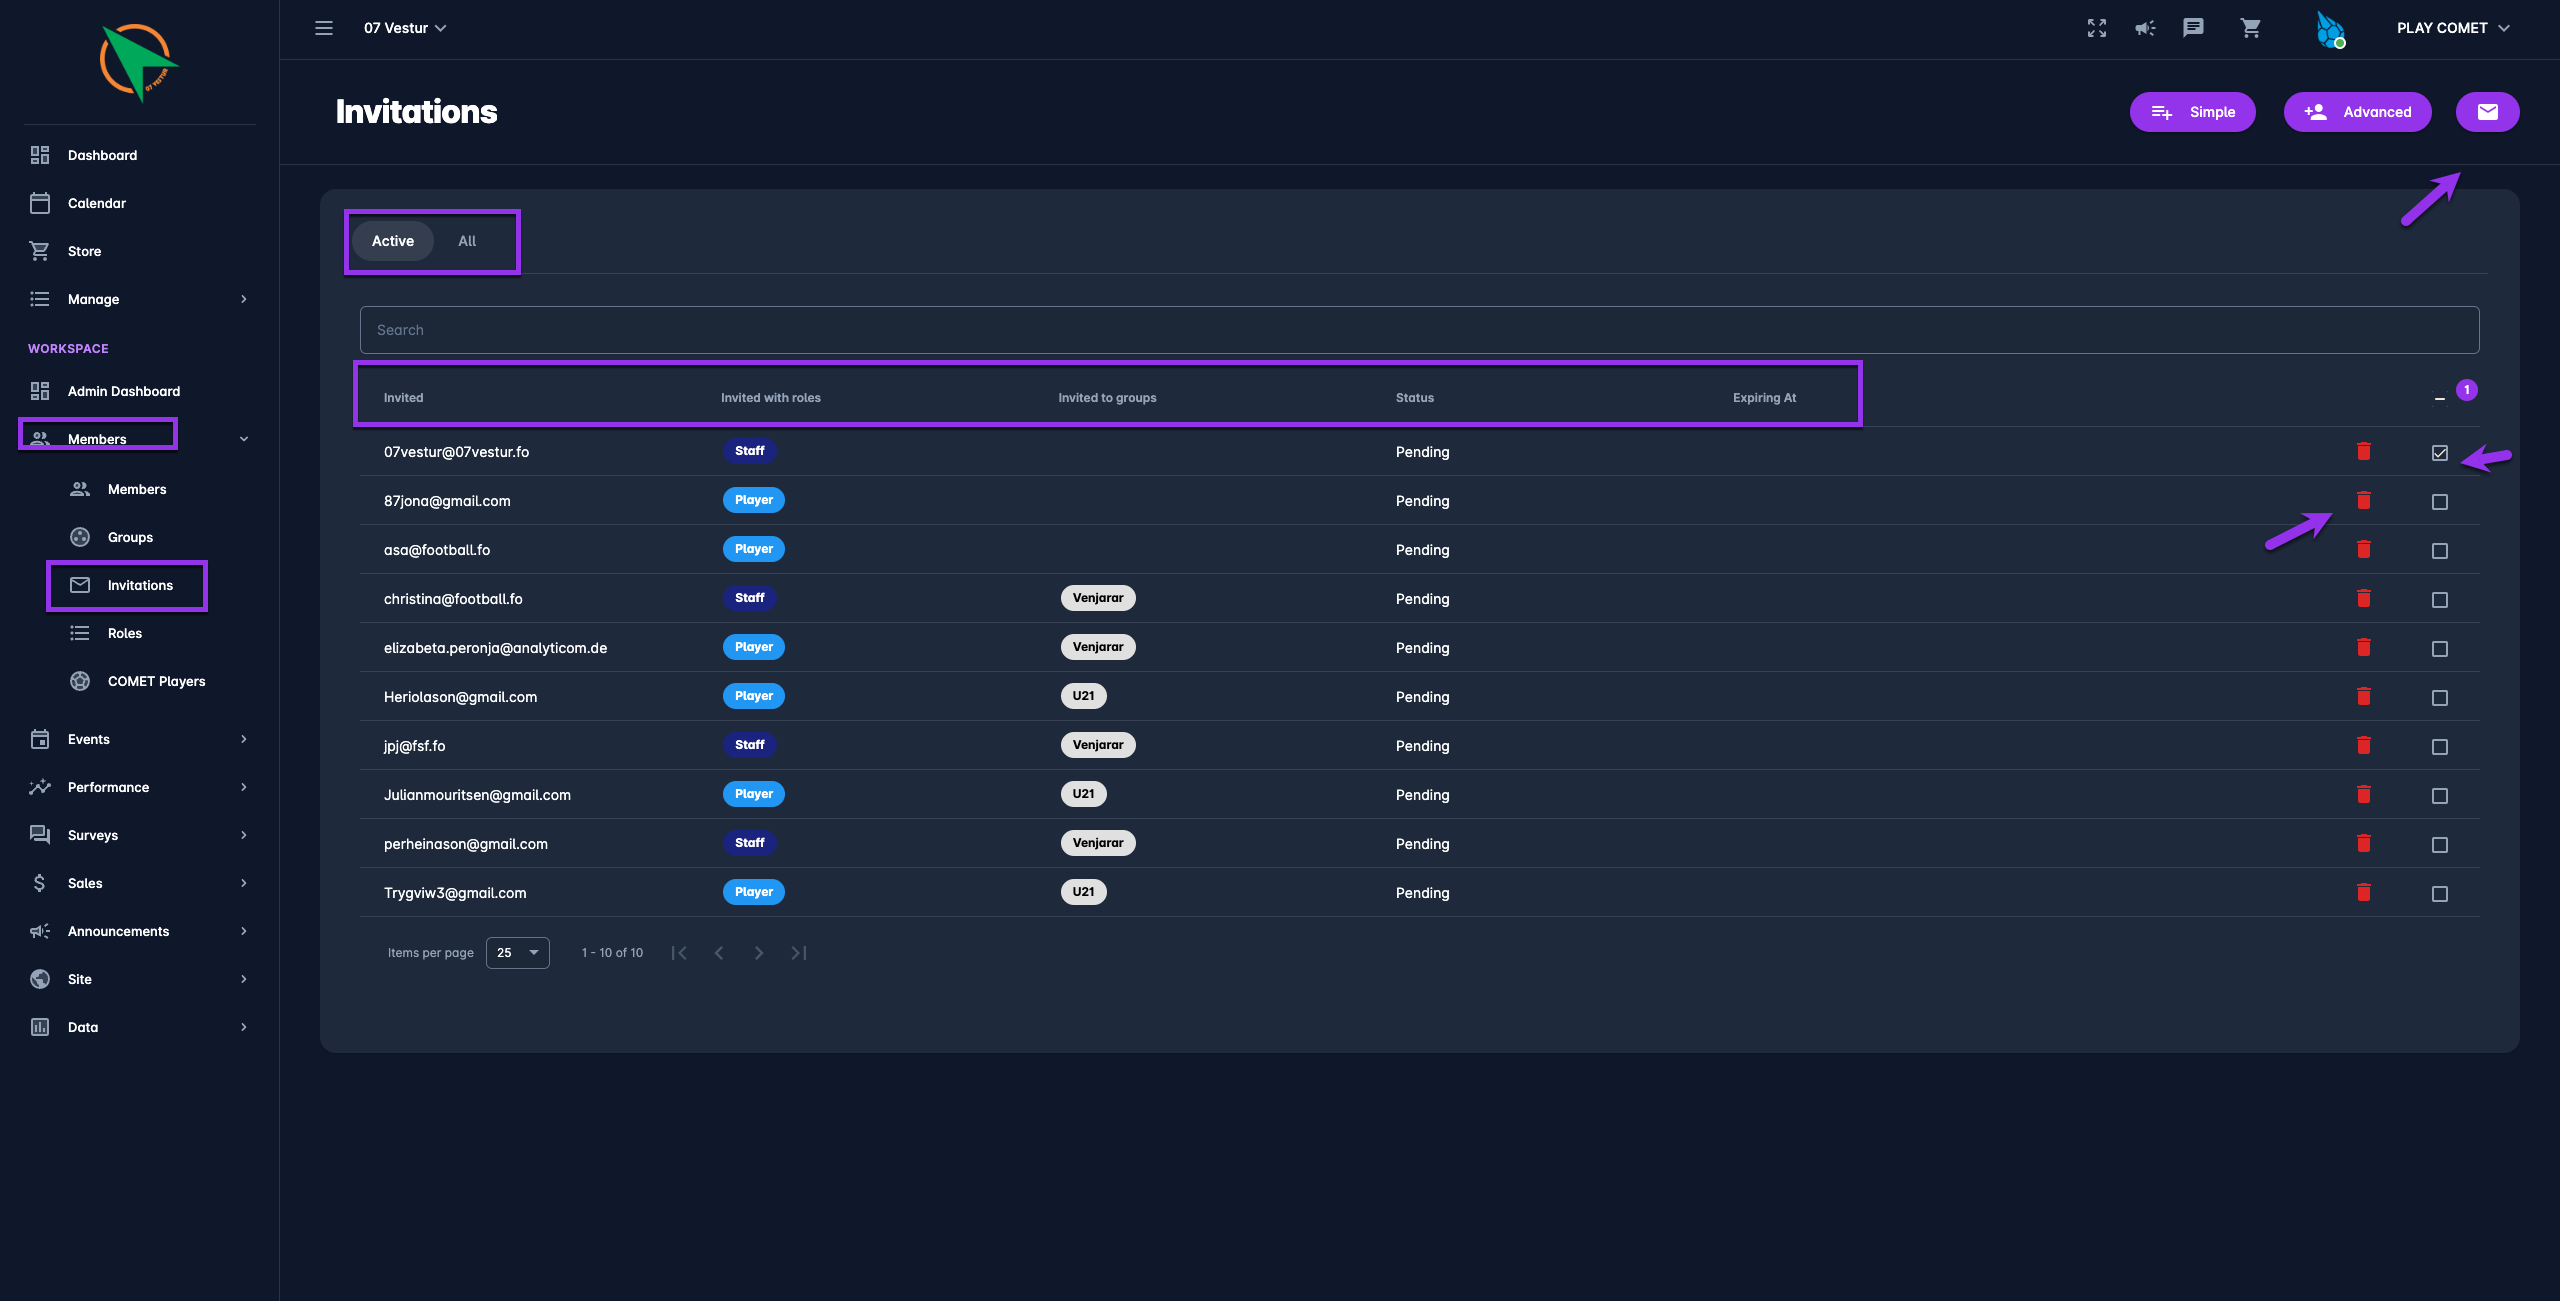Viewport: 2560px width, 1301px height.
Task: Select checkbox for christina@football.fo row
Action: (x=2440, y=600)
